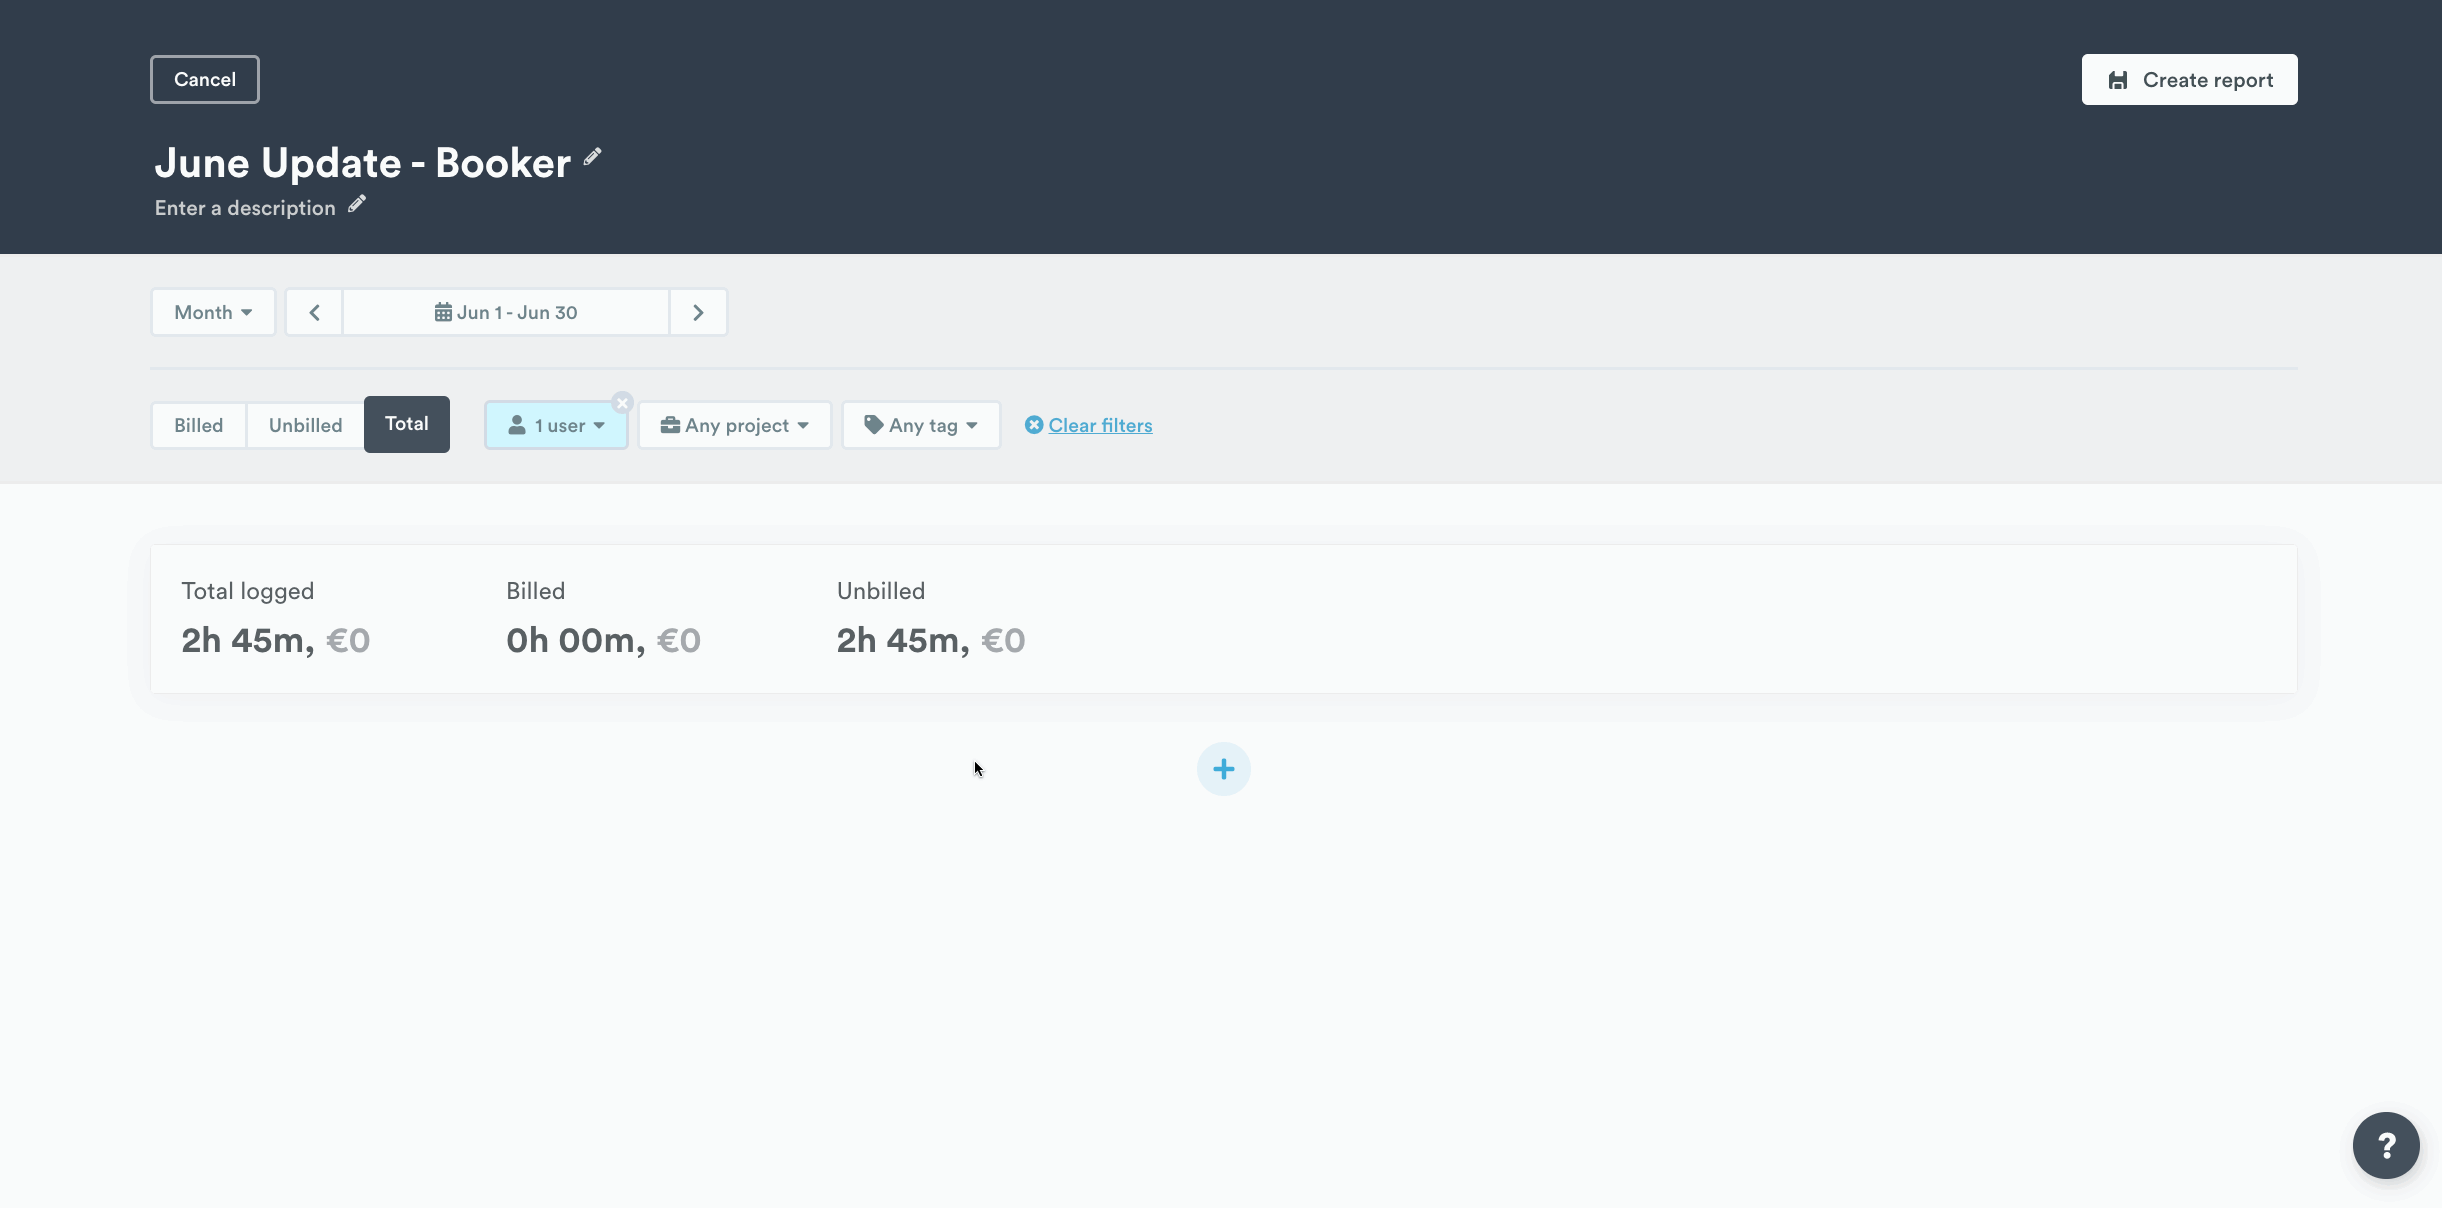The width and height of the screenshot is (2442, 1208).
Task: Select the Total filter option
Action: click(x=406, y=424)
